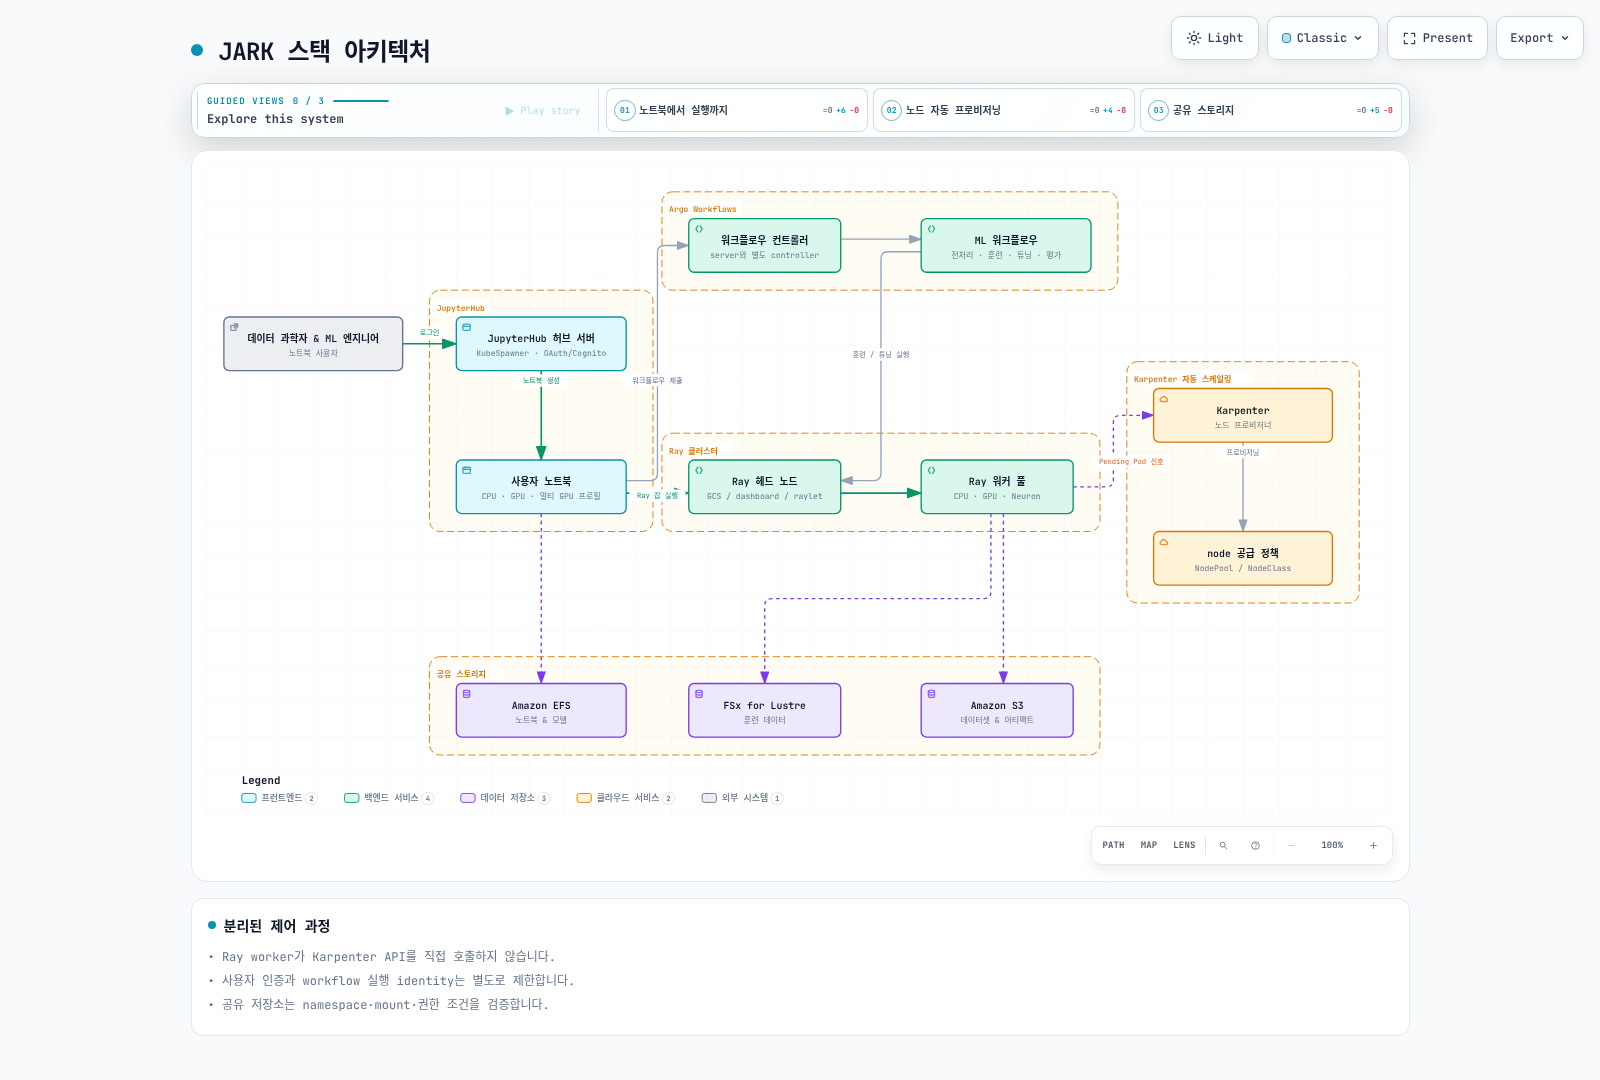
Task: Select the node 공급 정책 node
Action: click(1243, 559)
